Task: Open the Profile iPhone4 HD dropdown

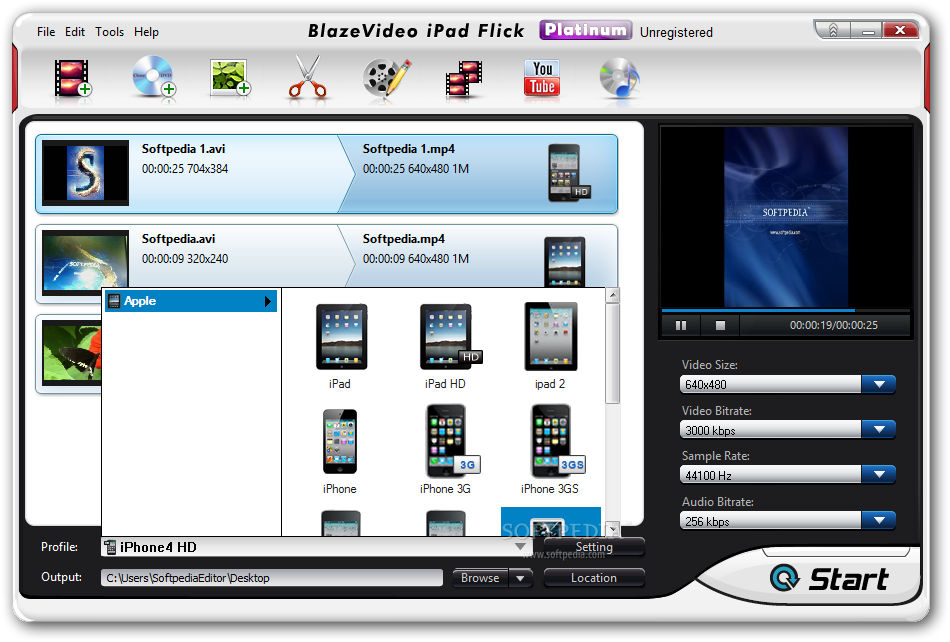Action: pyautogui.click(x=520, y=547)
